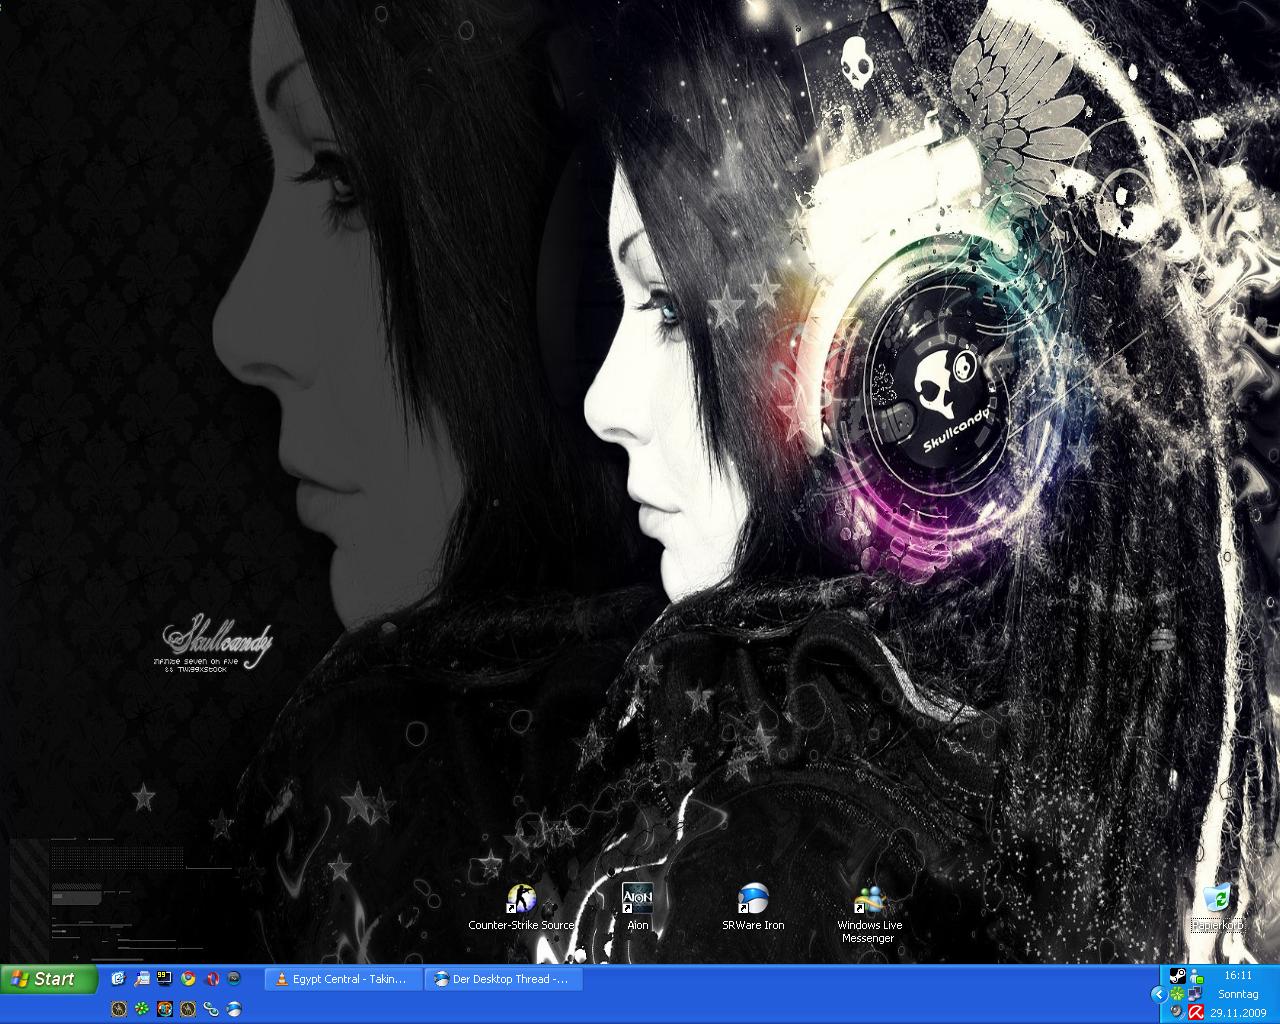Open the Steam tray icon
The image size is (1280, 1024).
(1178, 976)
